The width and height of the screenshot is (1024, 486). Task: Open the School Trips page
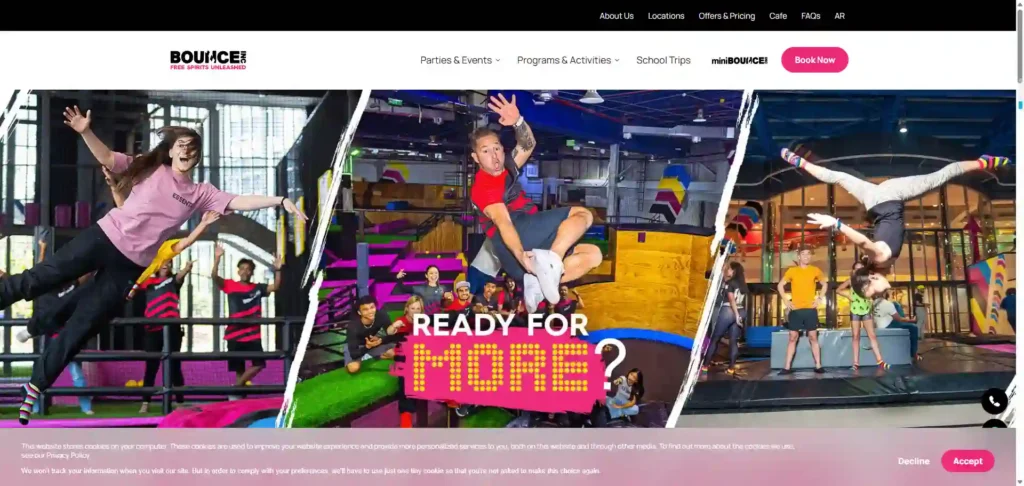[663, 60]
